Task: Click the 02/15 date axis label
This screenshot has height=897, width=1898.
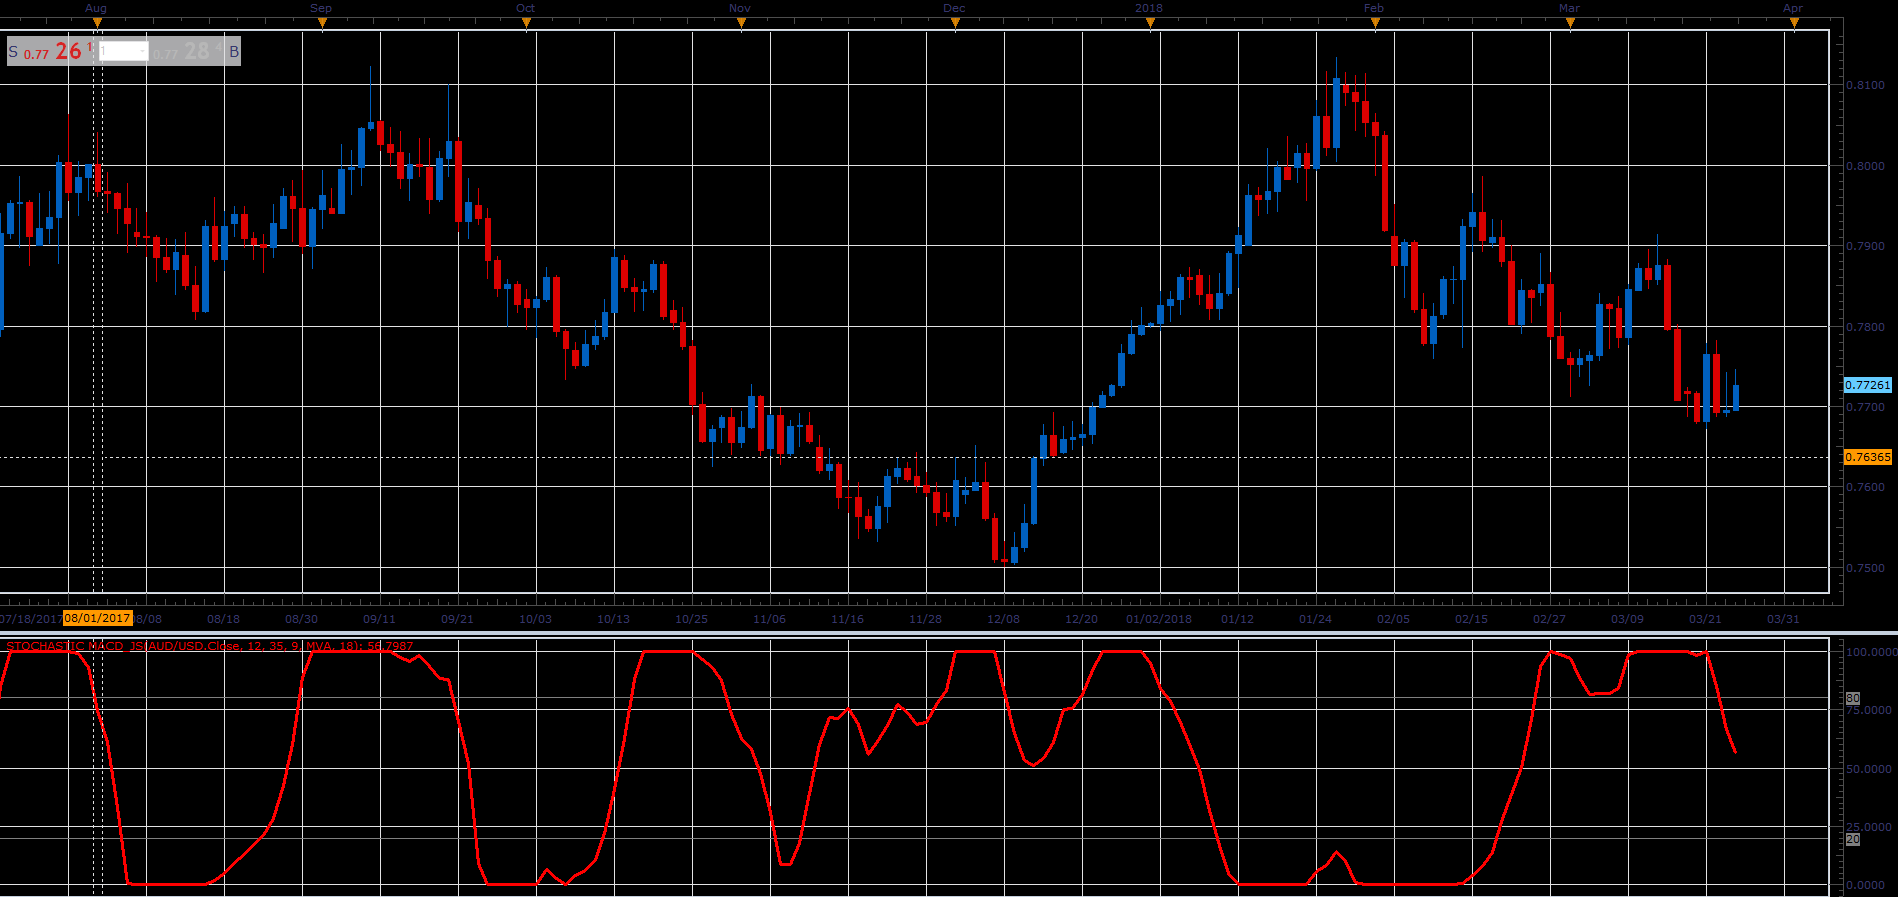Action: point(1472,619)
